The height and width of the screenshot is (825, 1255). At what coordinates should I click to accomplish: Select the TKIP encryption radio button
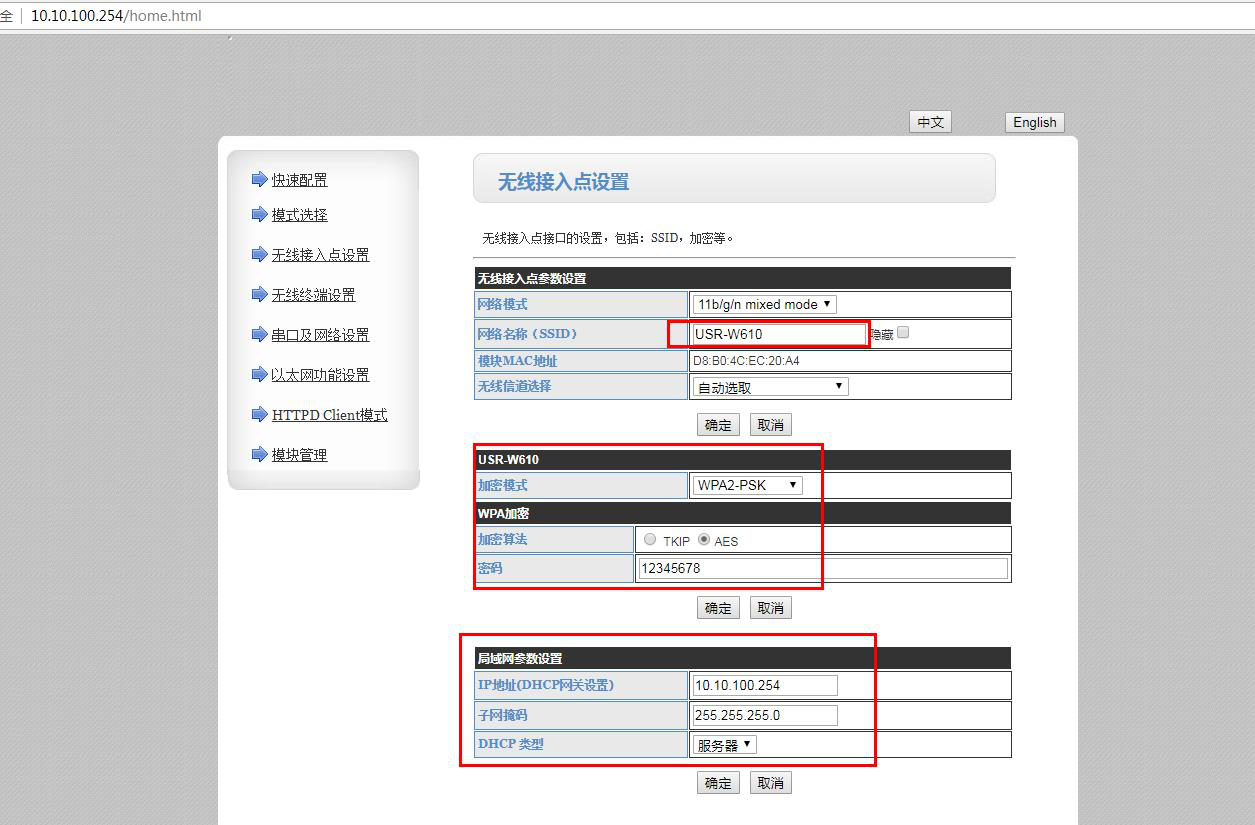click(650, 540)
